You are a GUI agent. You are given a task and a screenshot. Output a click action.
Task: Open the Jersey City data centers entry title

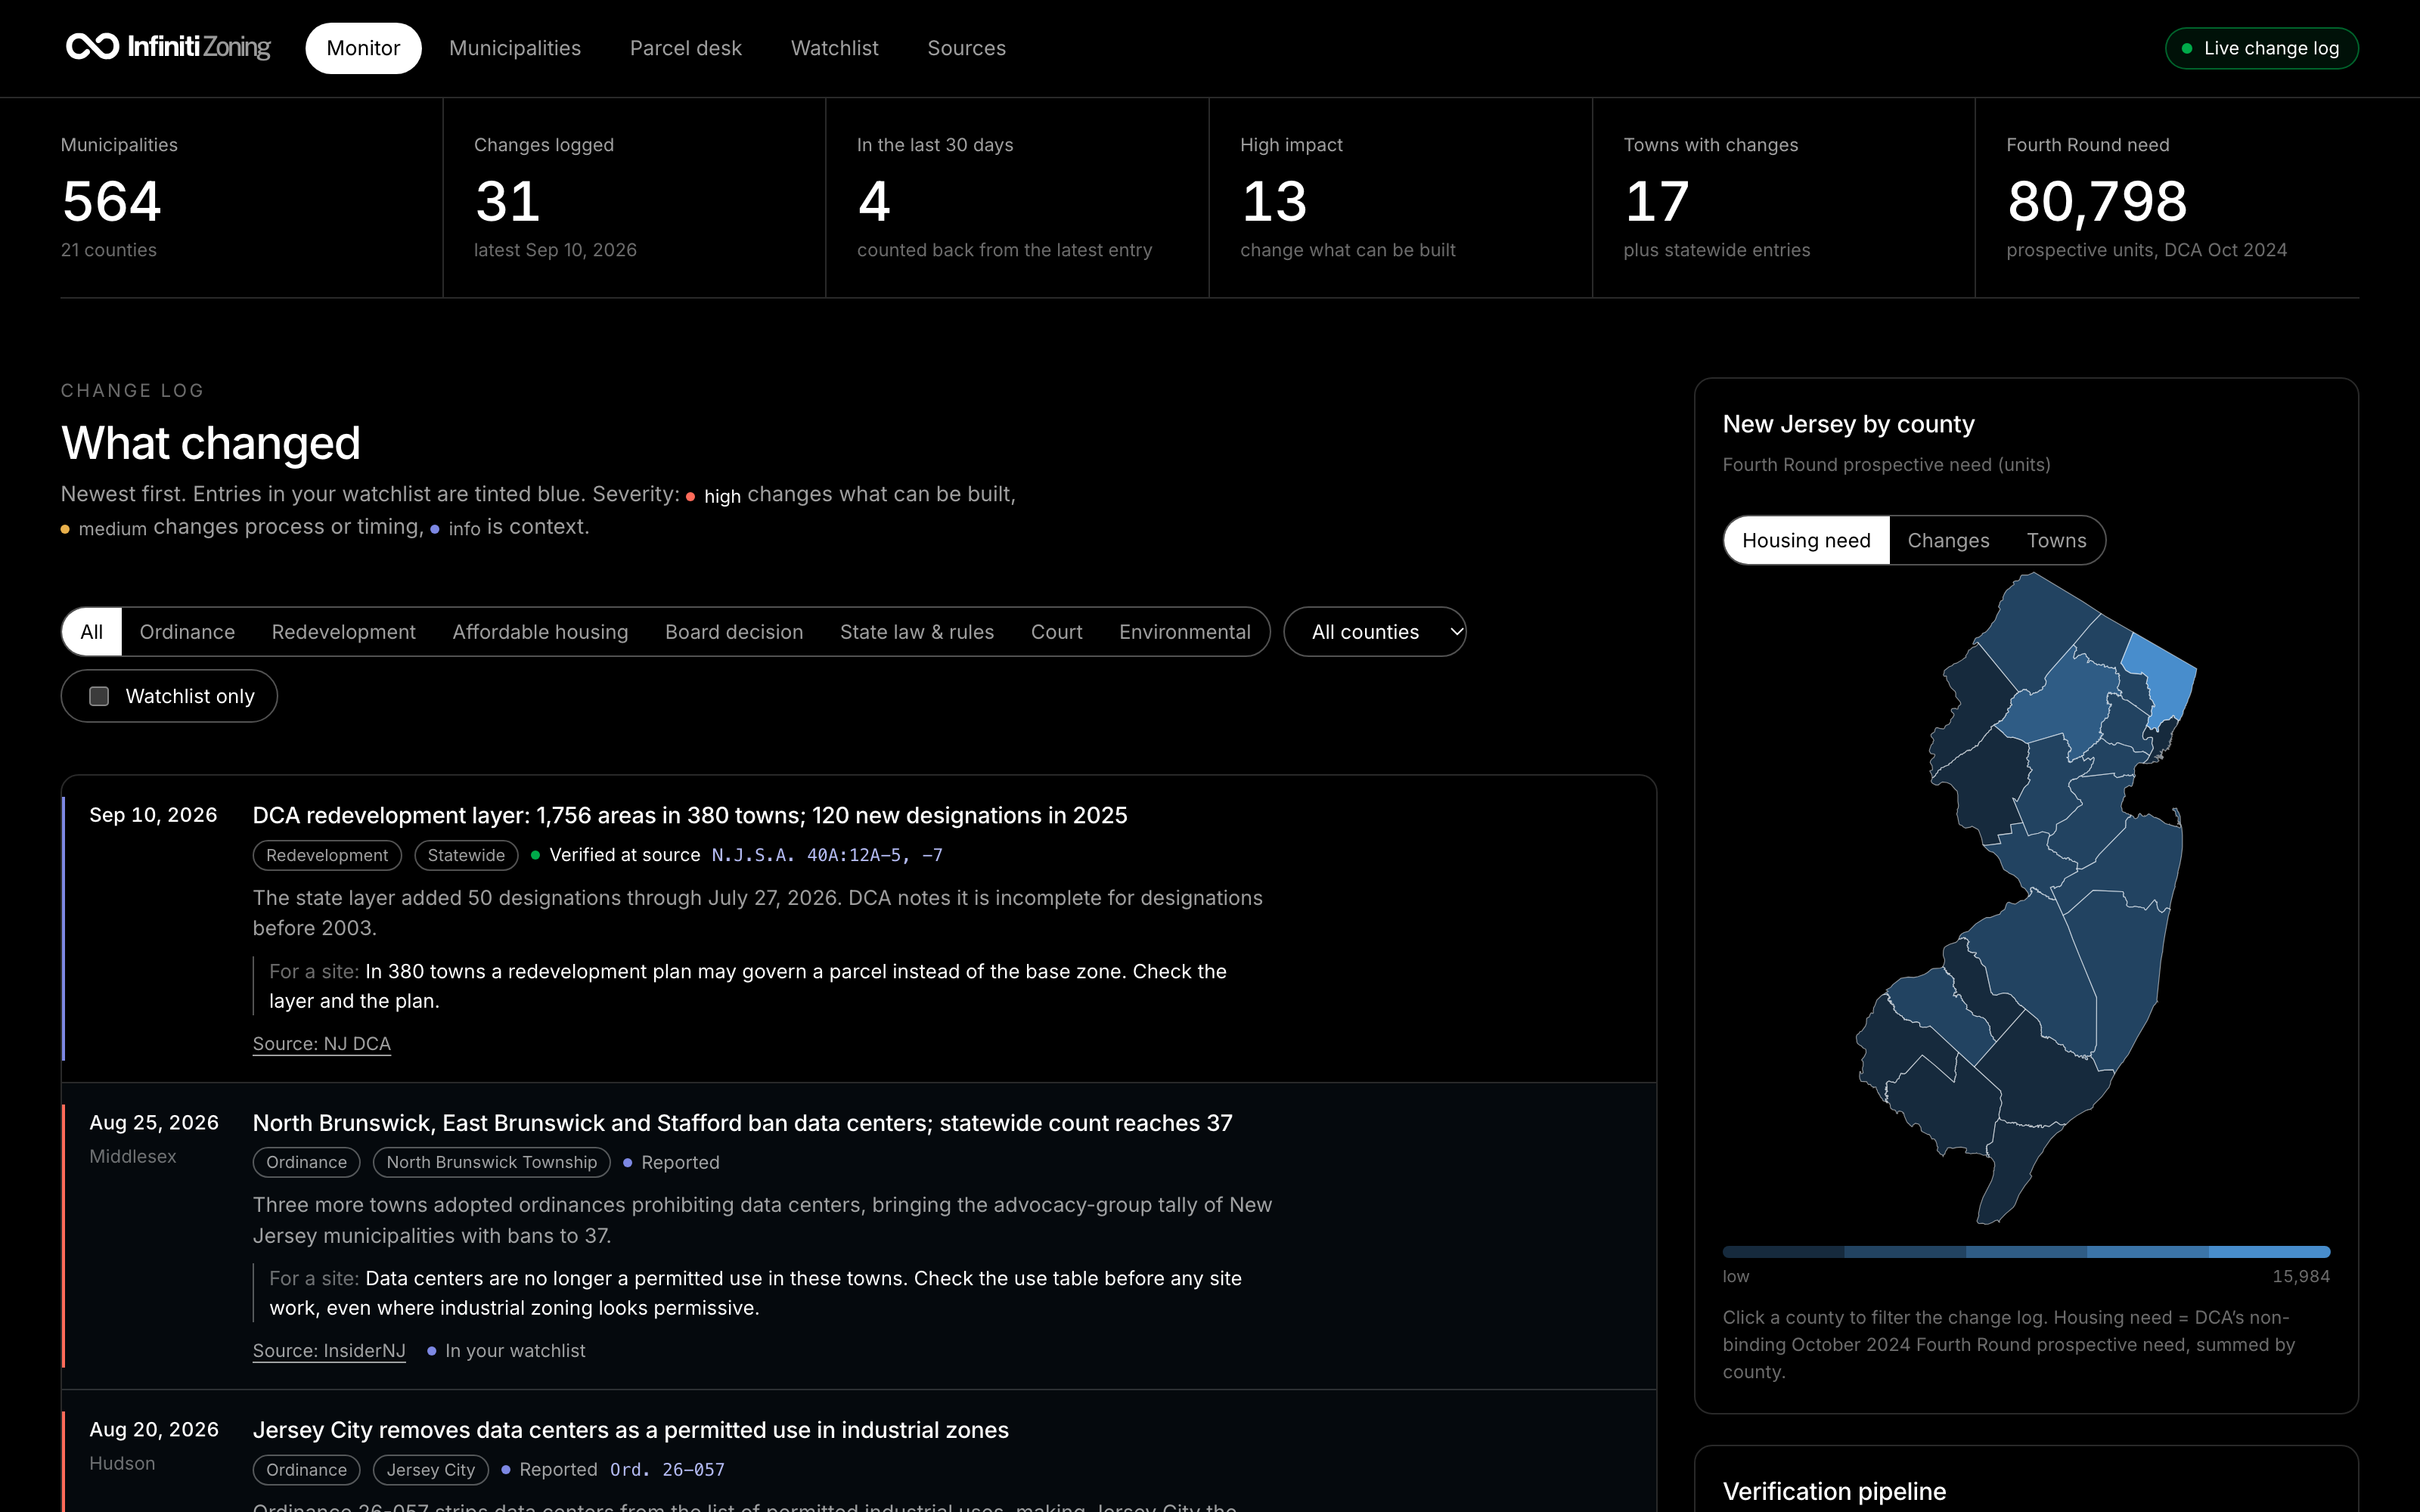630,1429
